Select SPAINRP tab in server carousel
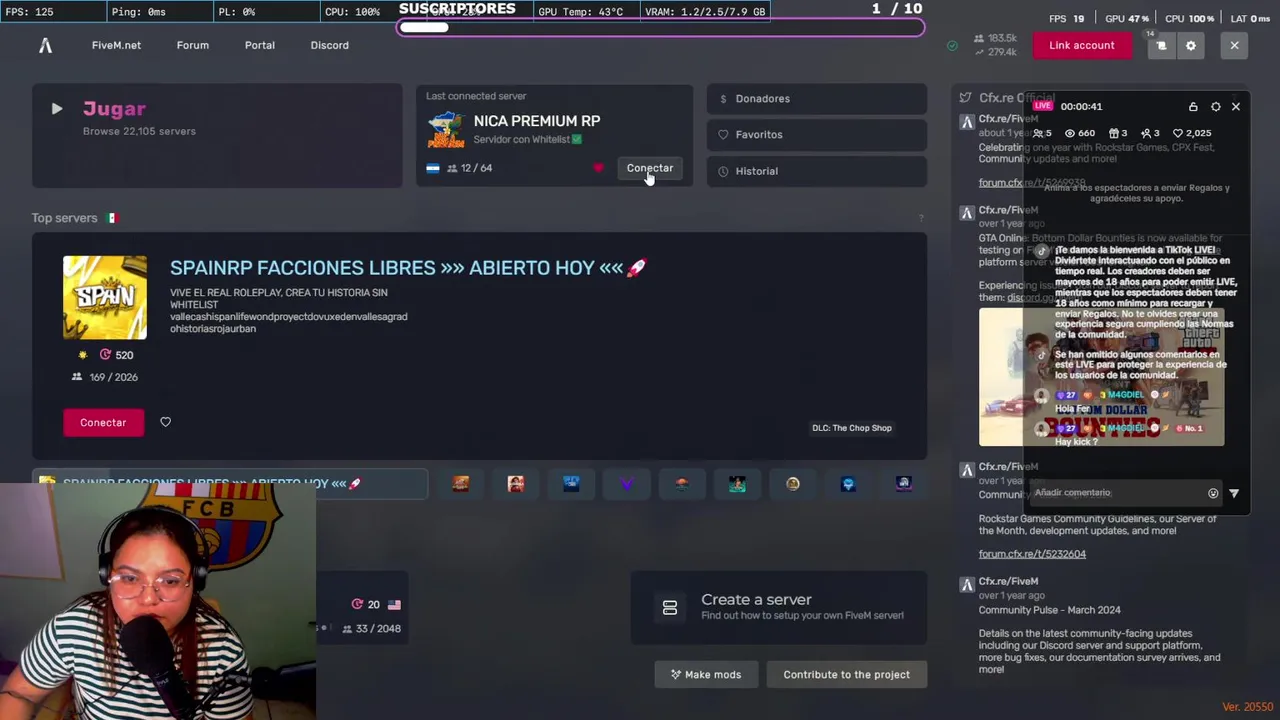 point(230,484)
